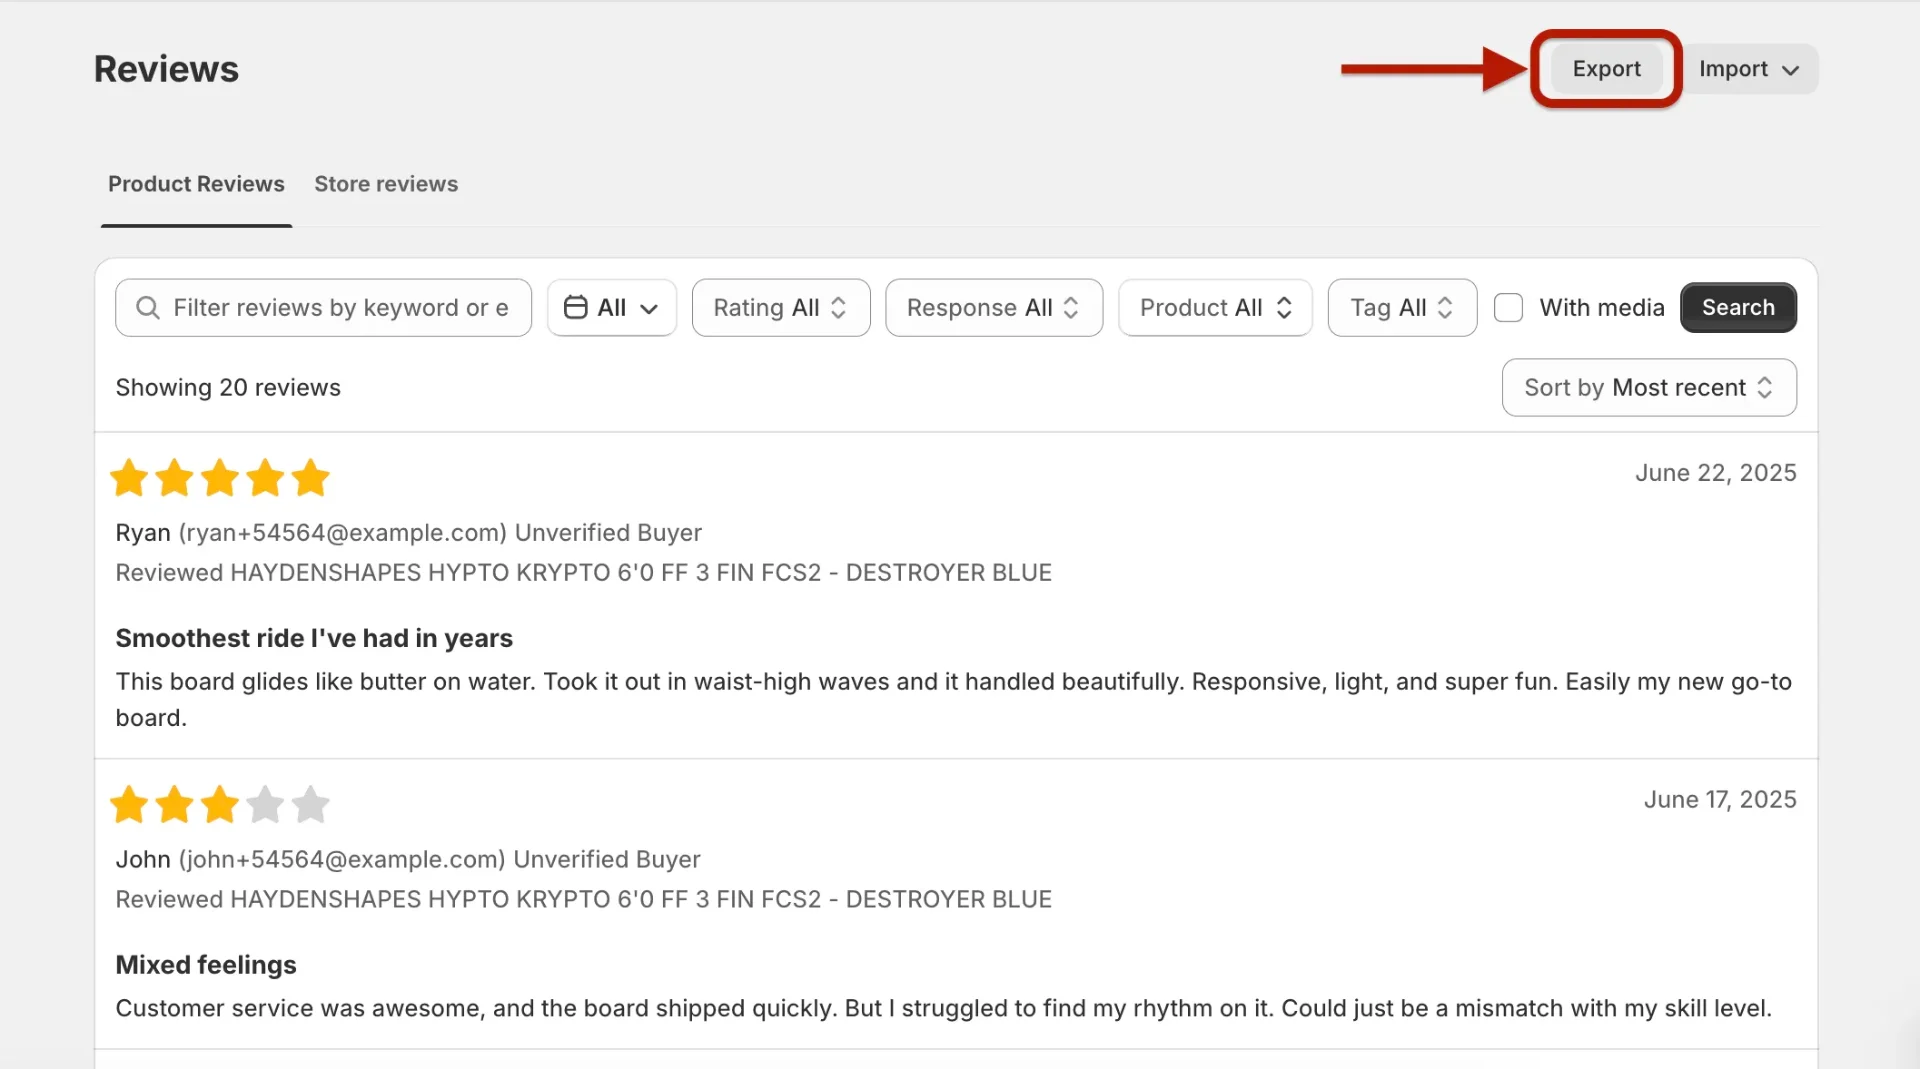Click Ryan's first rating star
The width and height of the screenshot is (1920, 1069).
(x=129, y=478)
